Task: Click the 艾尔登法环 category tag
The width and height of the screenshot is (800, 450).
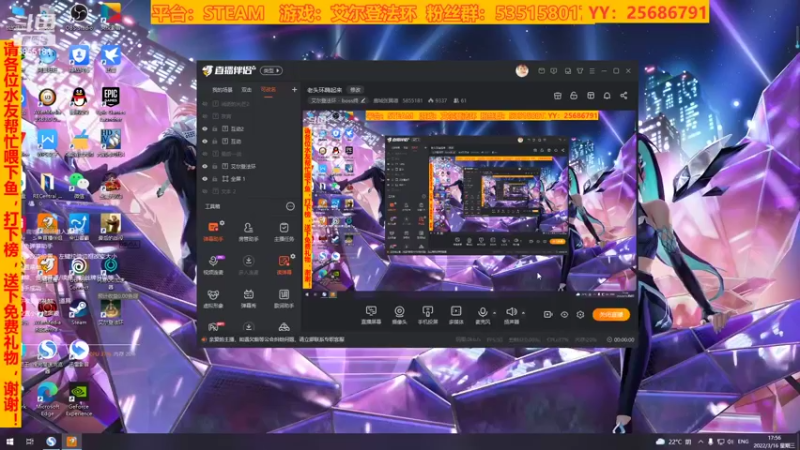Action: 338,101
